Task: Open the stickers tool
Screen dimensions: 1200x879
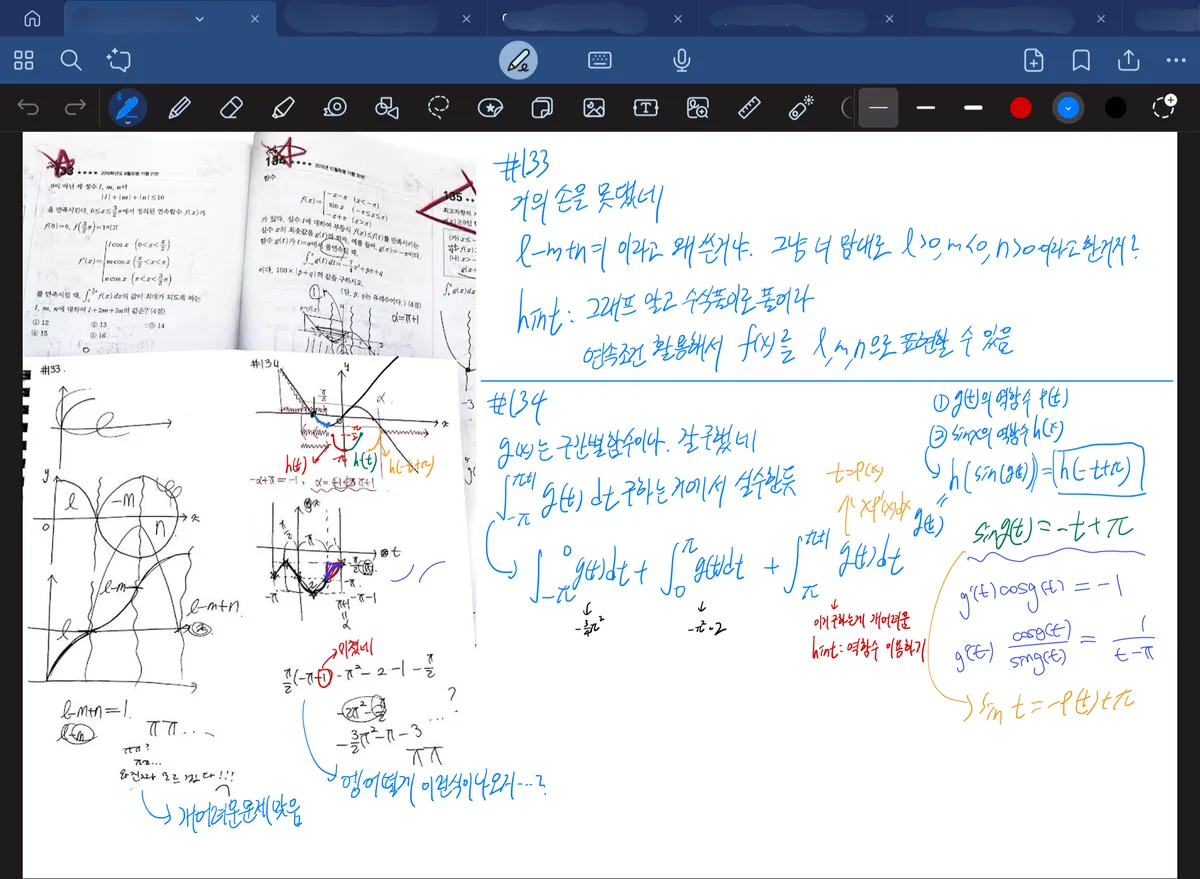Action: pyautogui.click(x=490, y=108)
